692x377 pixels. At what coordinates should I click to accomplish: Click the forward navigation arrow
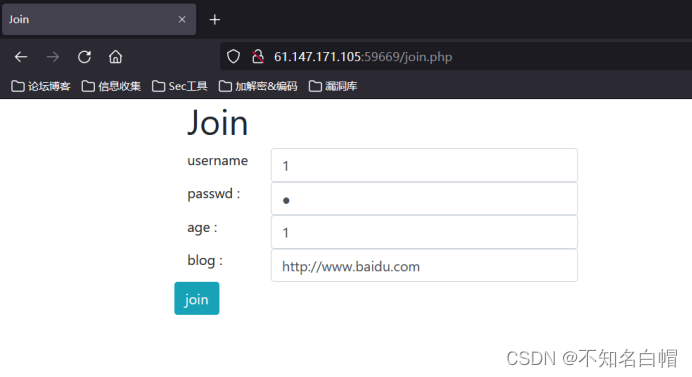pos(53,57)
